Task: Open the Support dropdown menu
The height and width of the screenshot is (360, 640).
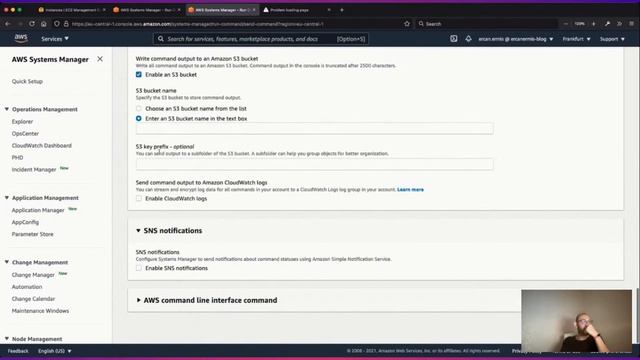Action: 612,39
